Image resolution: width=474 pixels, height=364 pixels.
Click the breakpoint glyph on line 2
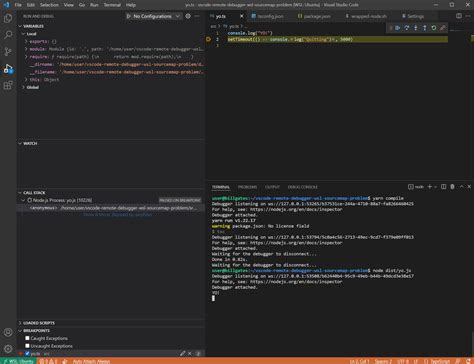(208, 39)
